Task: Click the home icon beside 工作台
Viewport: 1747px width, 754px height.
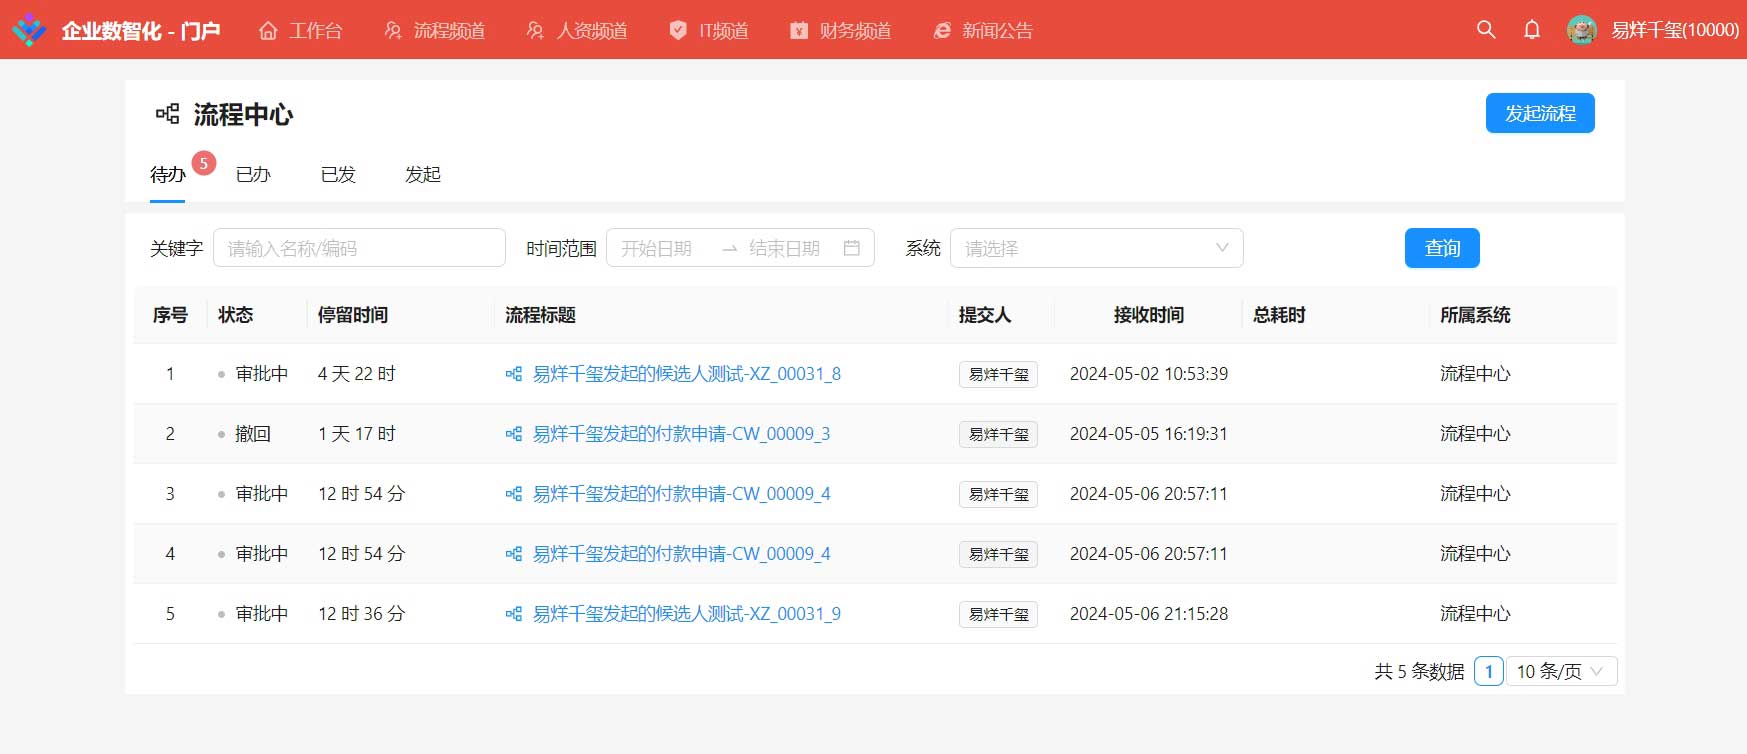Action: pos(268,31)
